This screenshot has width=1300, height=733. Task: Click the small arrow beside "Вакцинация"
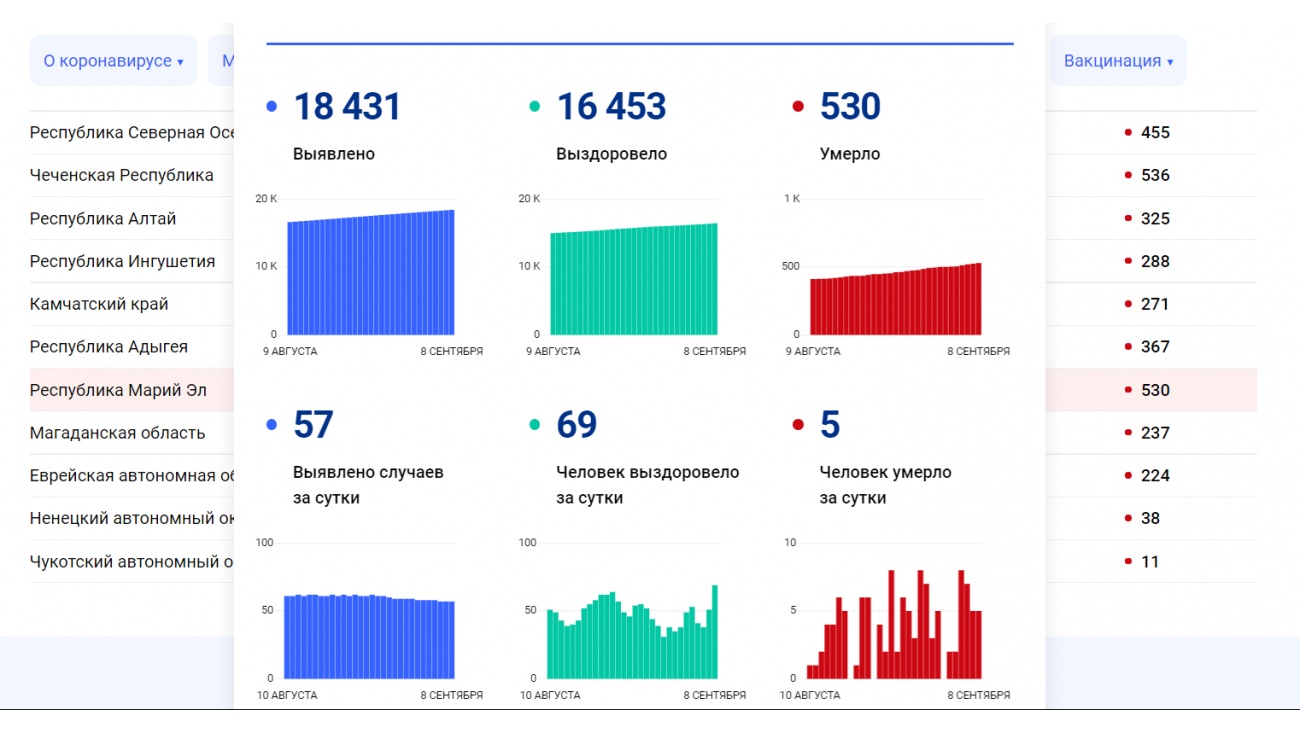click(x=1170, y=62)
